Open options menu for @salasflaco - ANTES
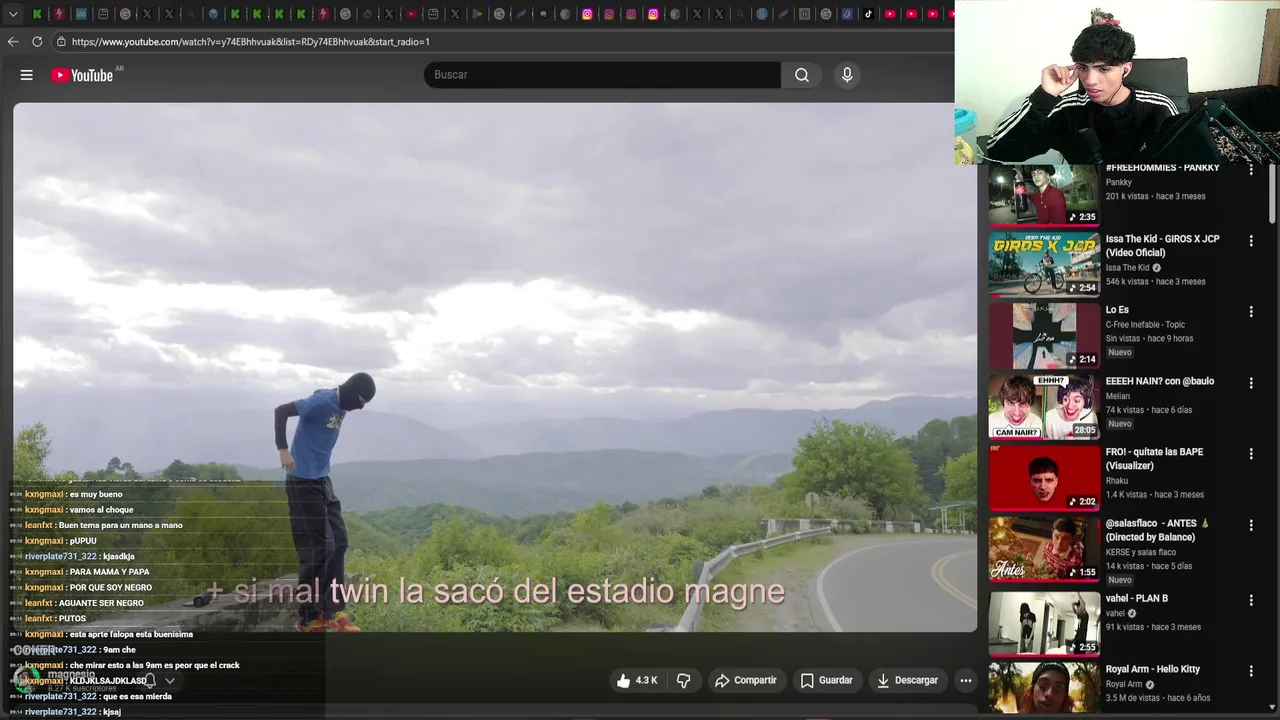 tap(1251, 525)
